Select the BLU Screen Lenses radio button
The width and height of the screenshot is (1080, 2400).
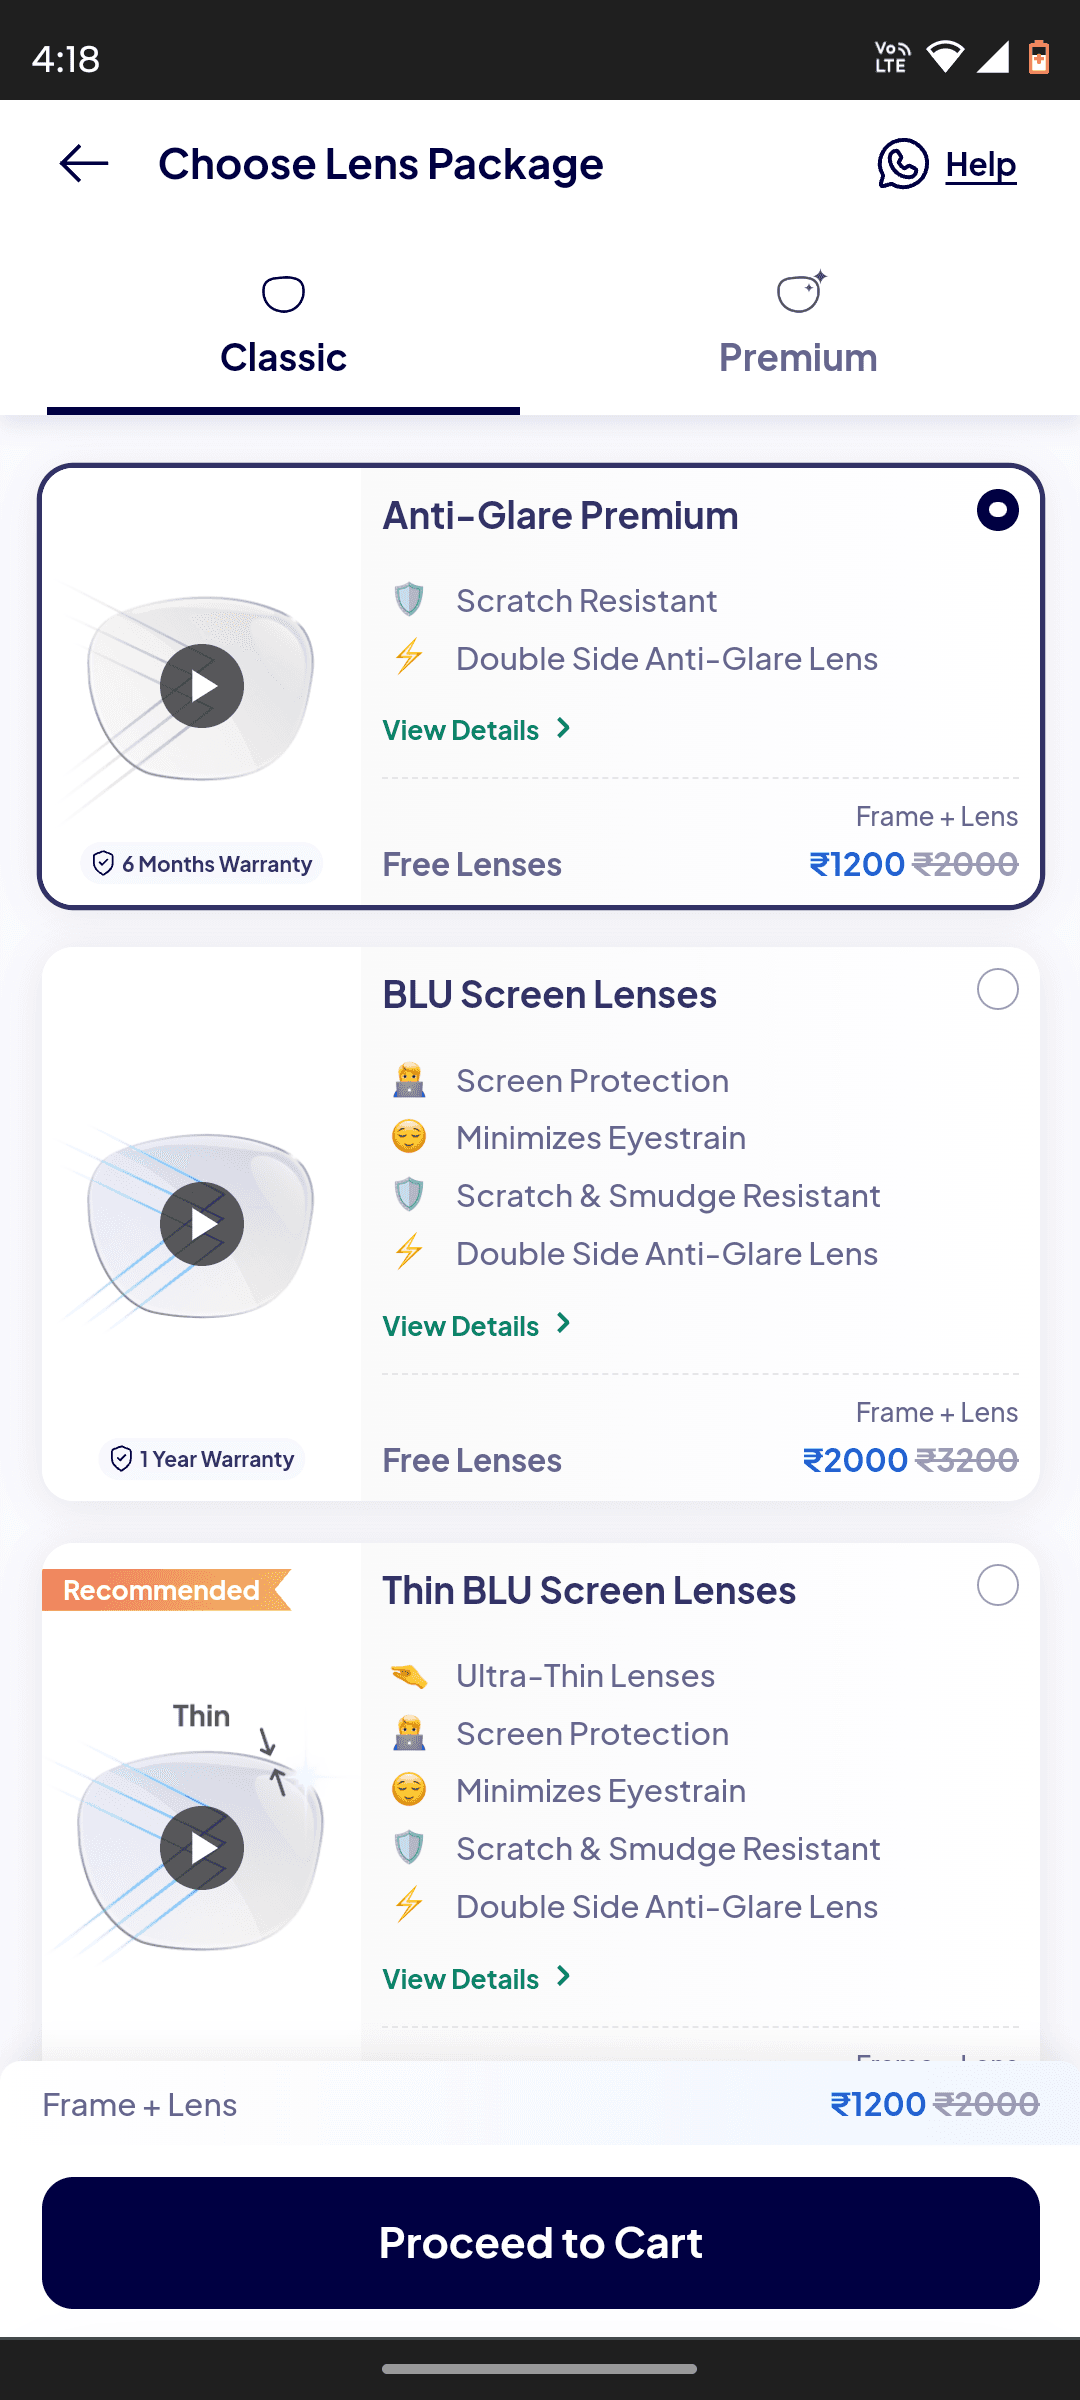pyautogui.click(x=997, y=989)
